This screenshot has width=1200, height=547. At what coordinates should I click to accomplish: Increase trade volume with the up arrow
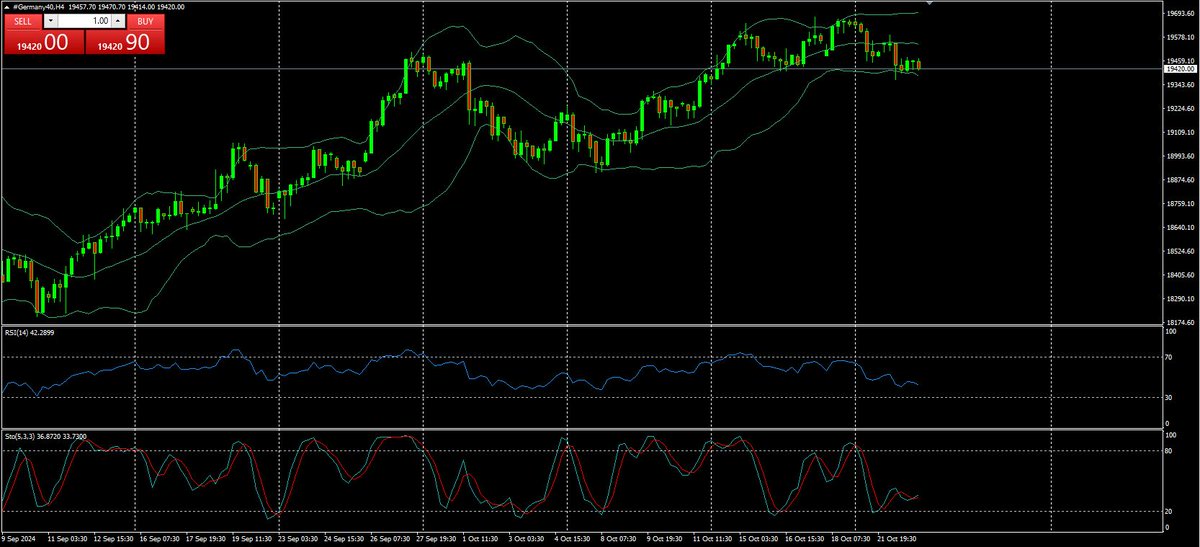tap(119, 20)
